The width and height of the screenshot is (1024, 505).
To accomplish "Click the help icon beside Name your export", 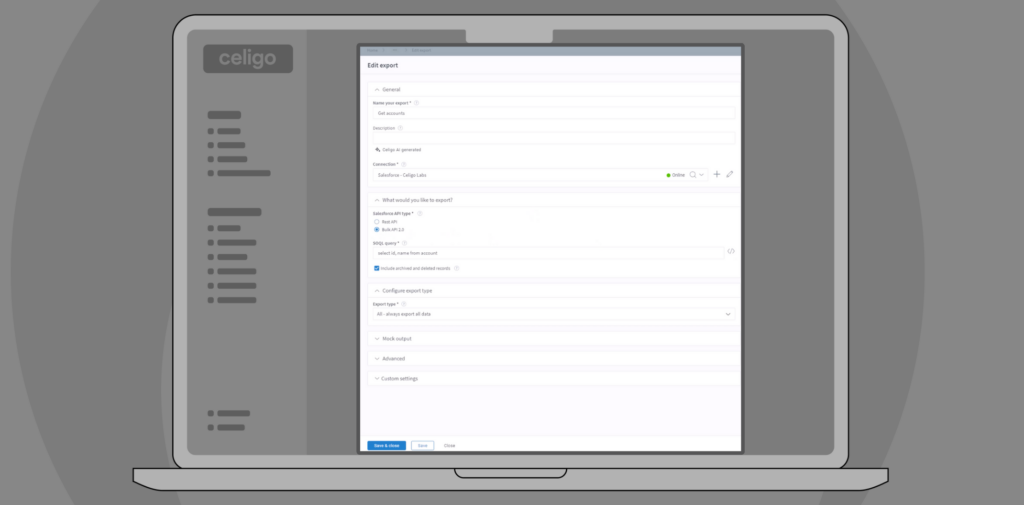I will (x=417, y=103).
